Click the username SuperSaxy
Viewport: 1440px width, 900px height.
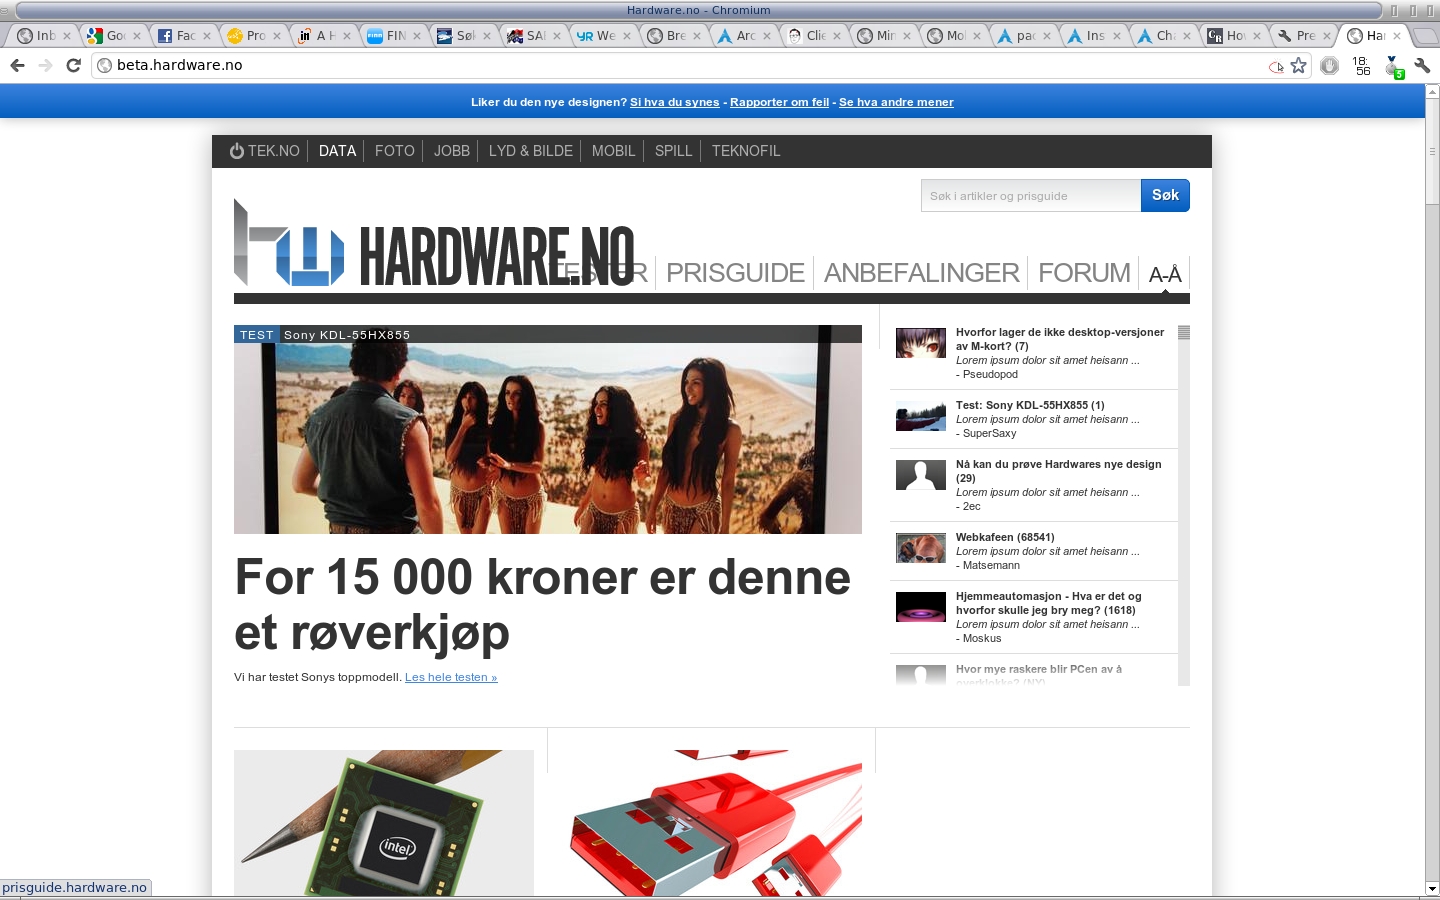click(989, 433)
